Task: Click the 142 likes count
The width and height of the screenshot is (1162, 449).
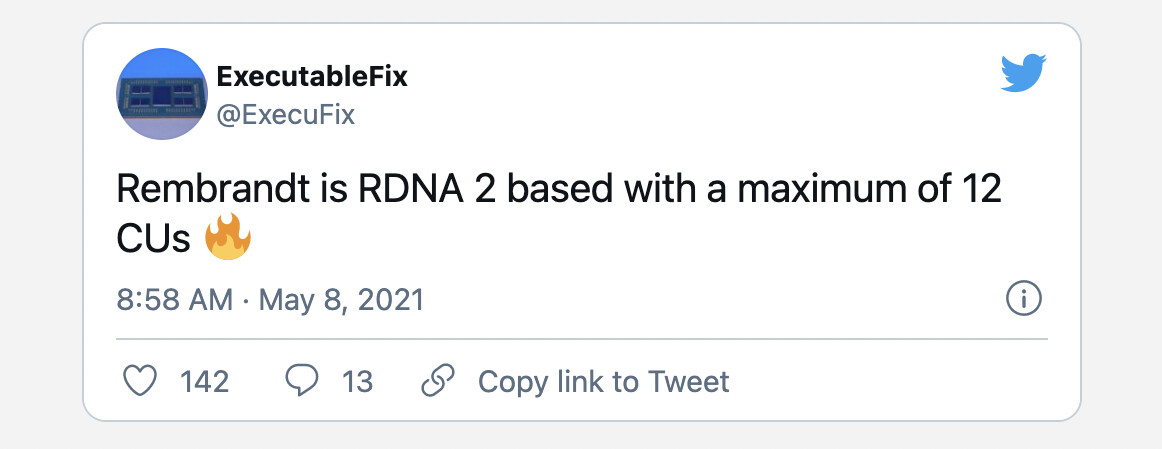Action: click(205, 382)
